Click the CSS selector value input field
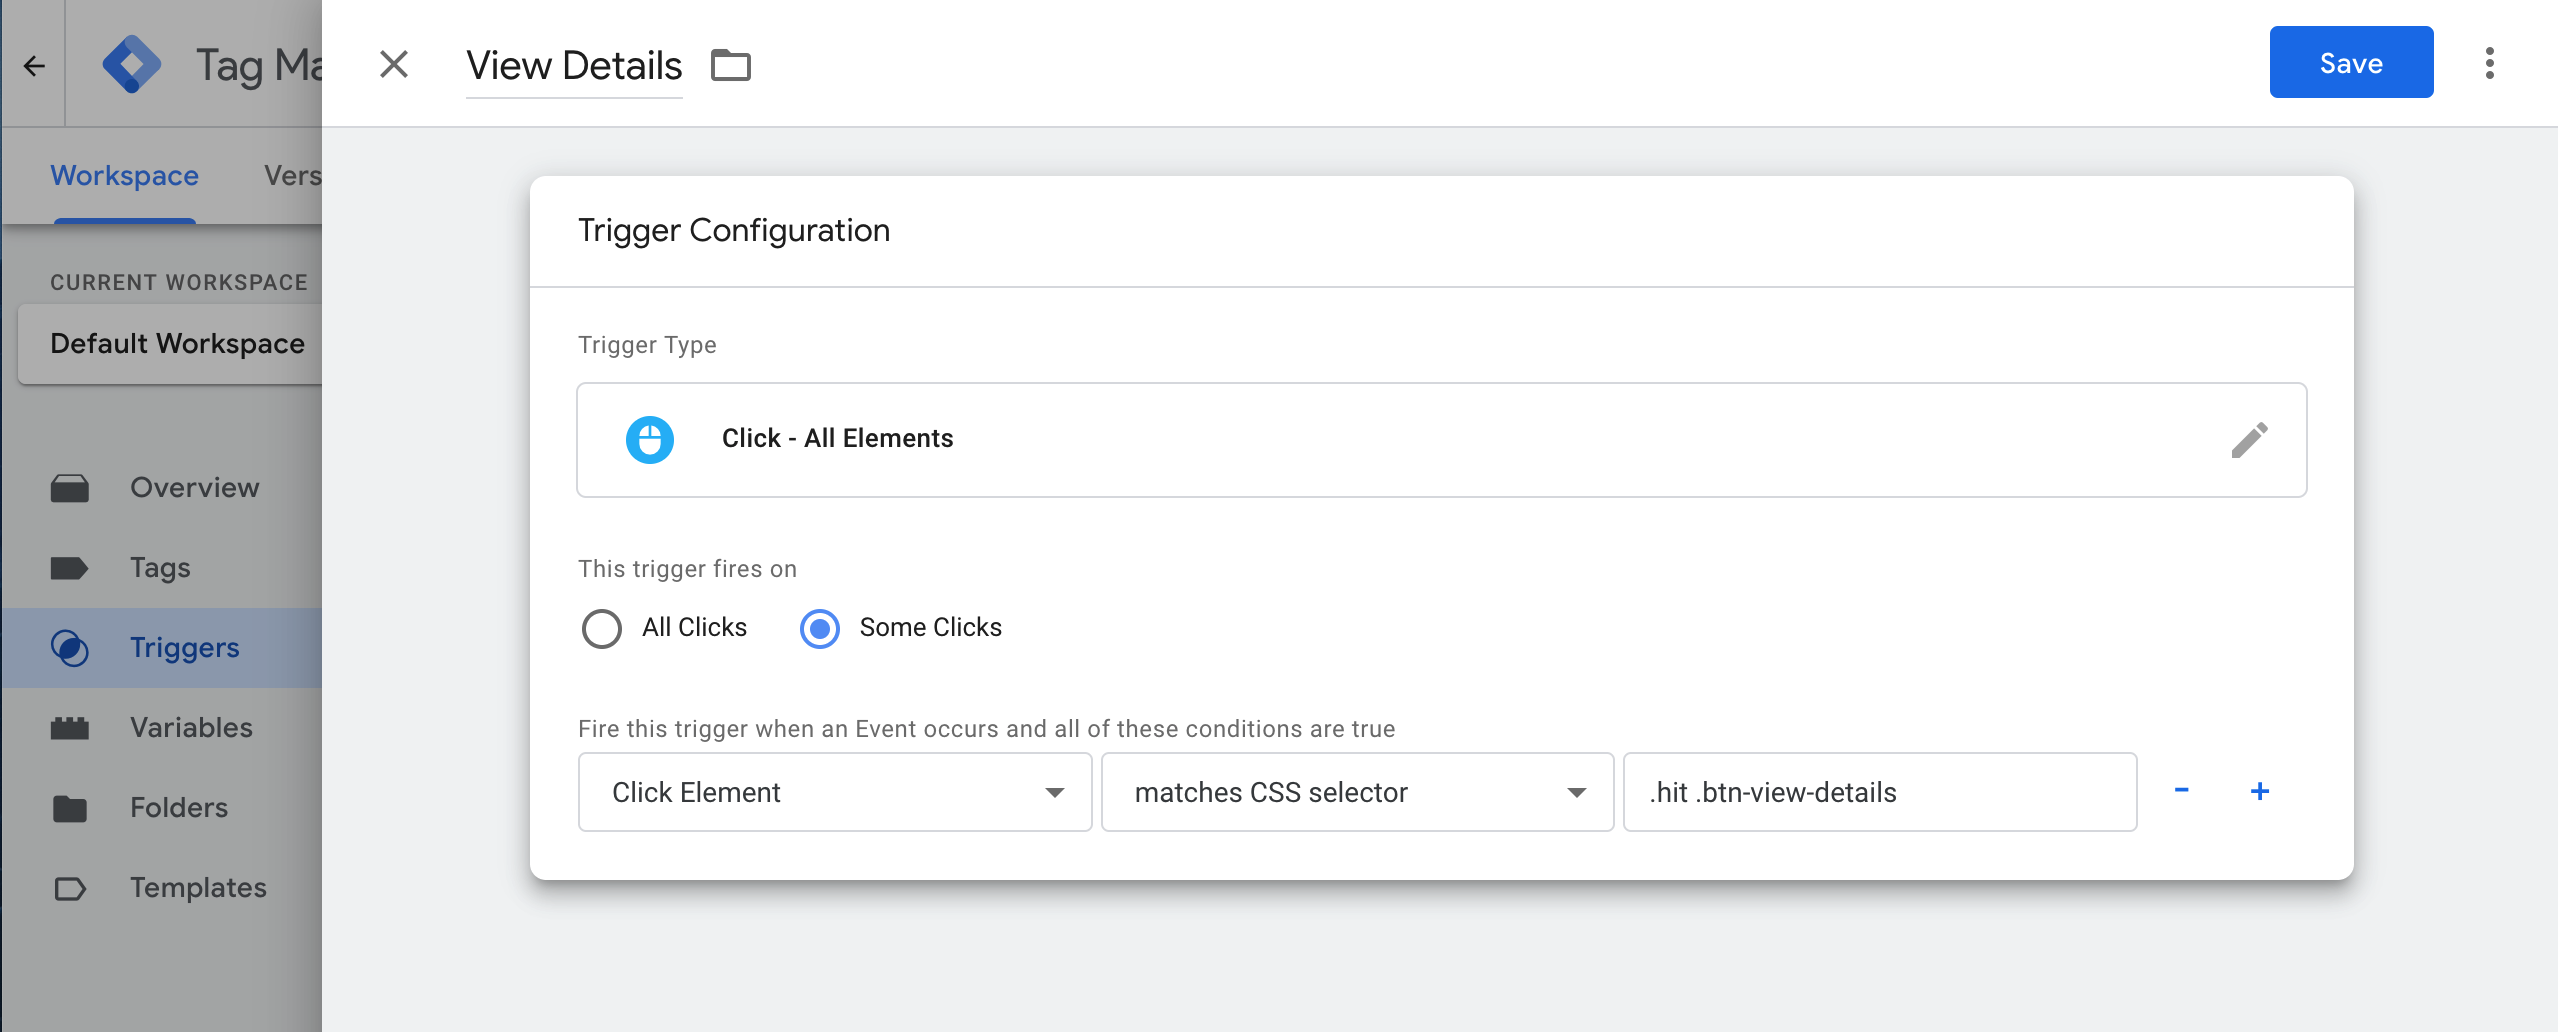Image resolution: width=2558 pixels, height=1032 pixels. [1878, 792]
